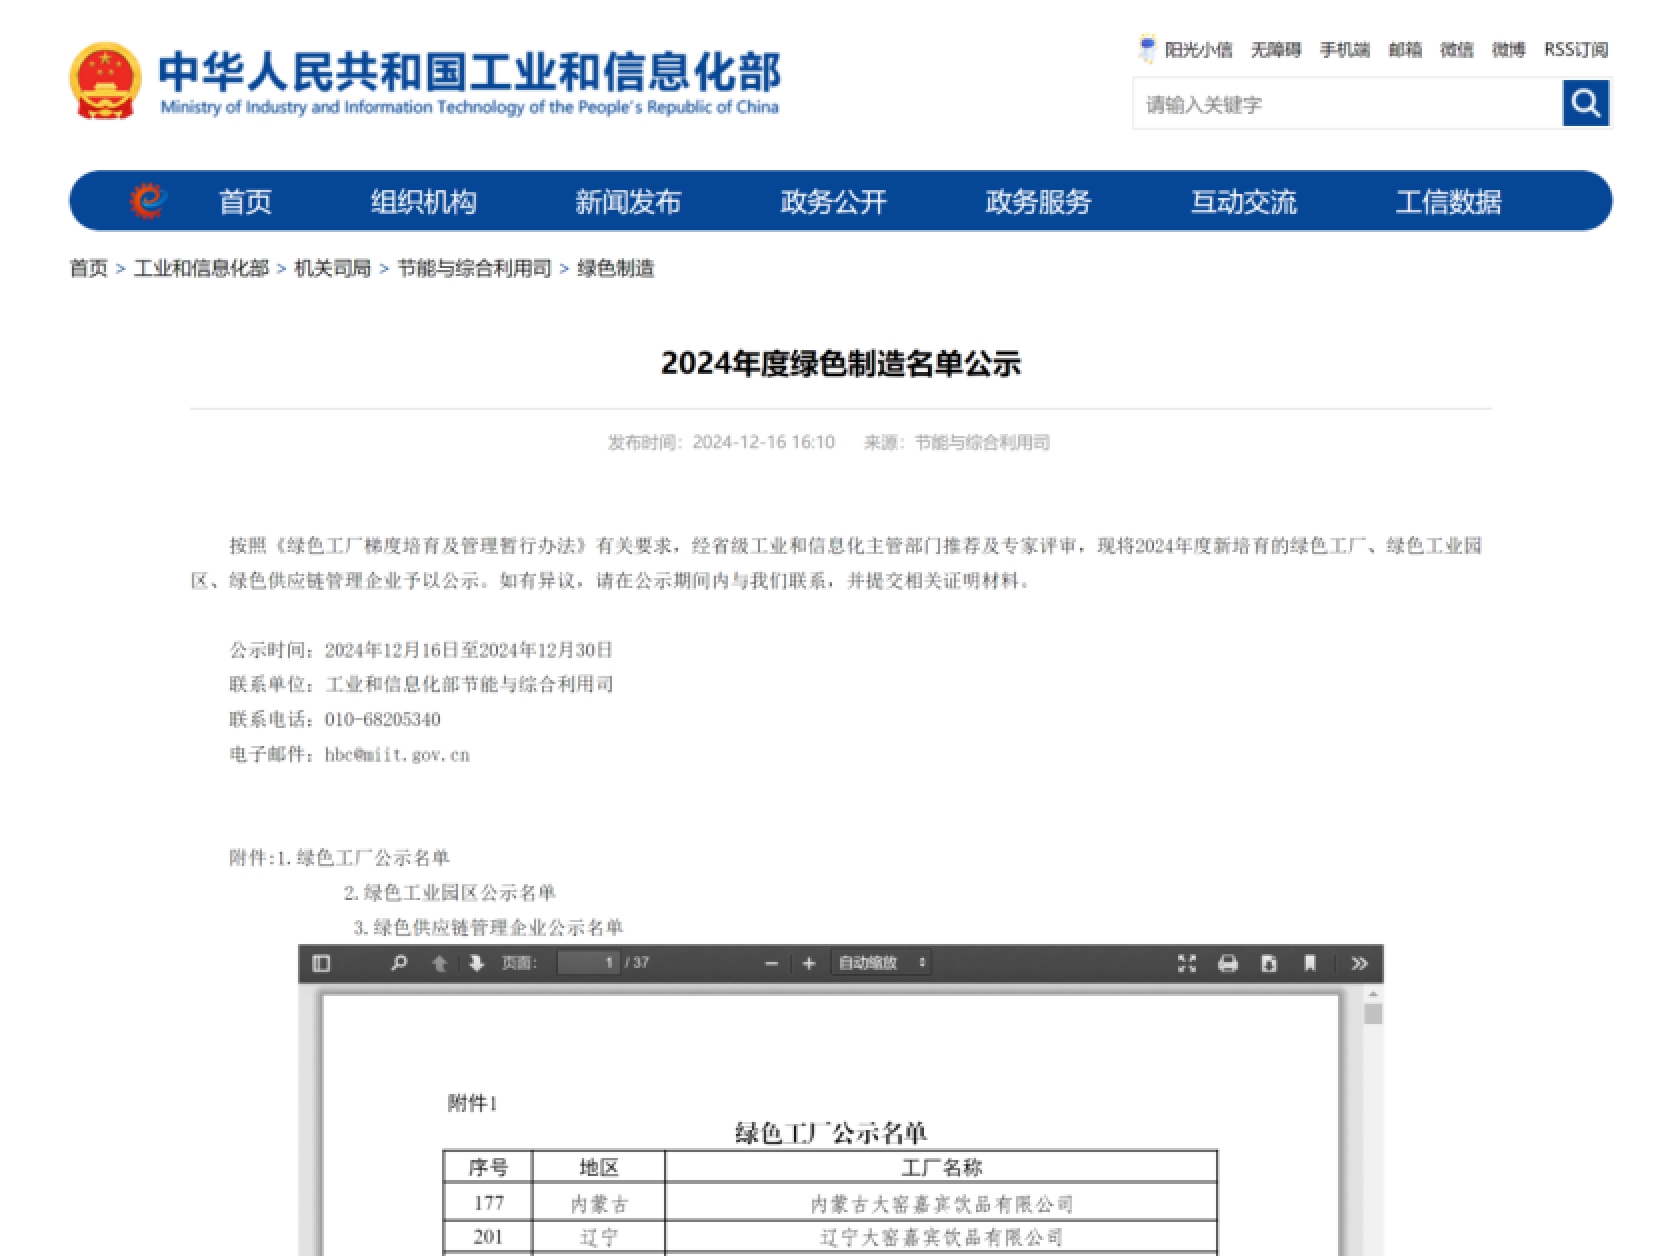The image size is (1664, 1256).
Task: Open the 政务公开 navigation menu
Action: (833, 201)
